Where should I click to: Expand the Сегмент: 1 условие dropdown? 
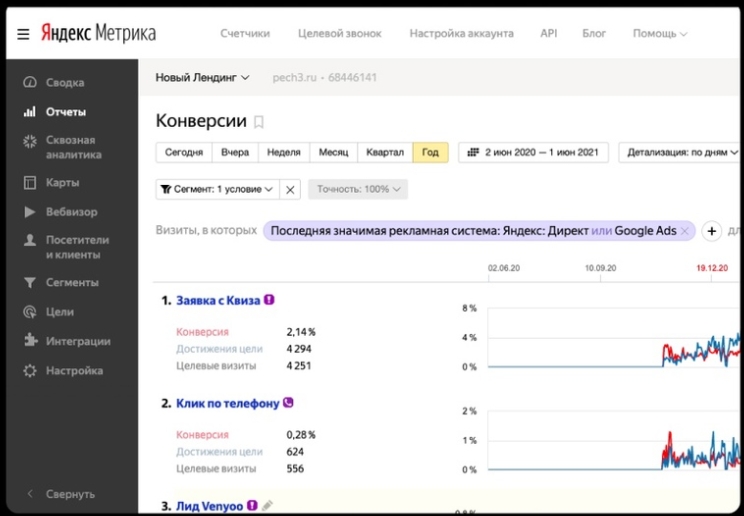[217, 189]
